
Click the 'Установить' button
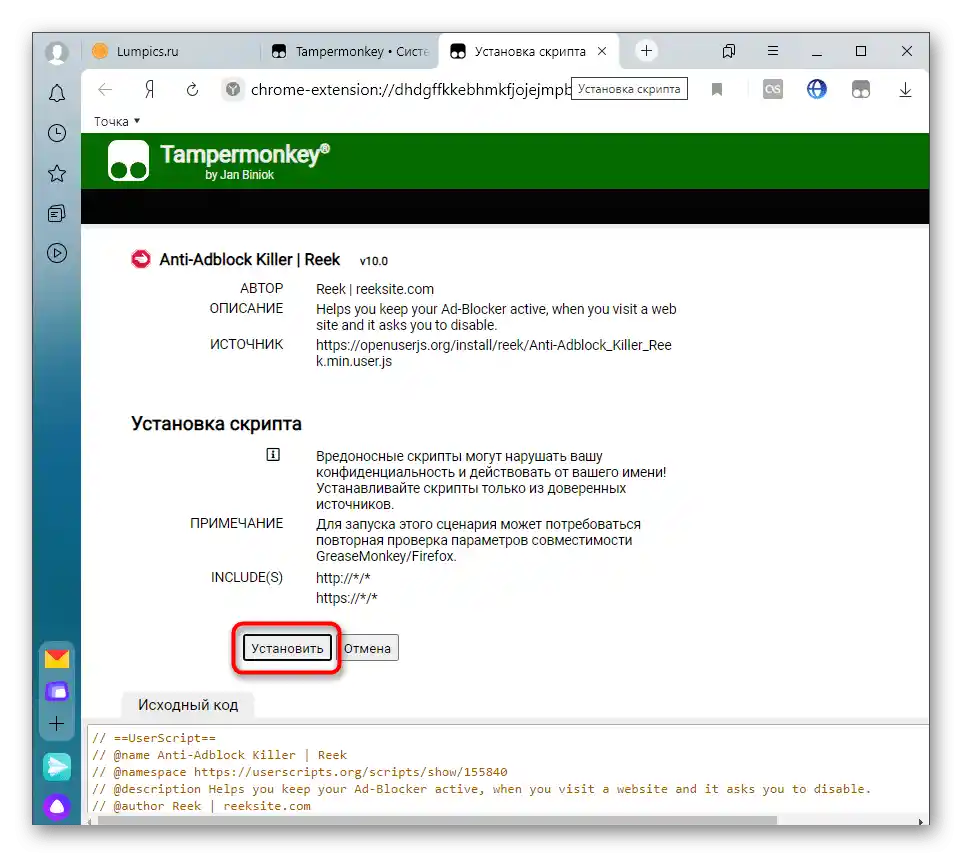pyautogui.click(x=287, y=648)
